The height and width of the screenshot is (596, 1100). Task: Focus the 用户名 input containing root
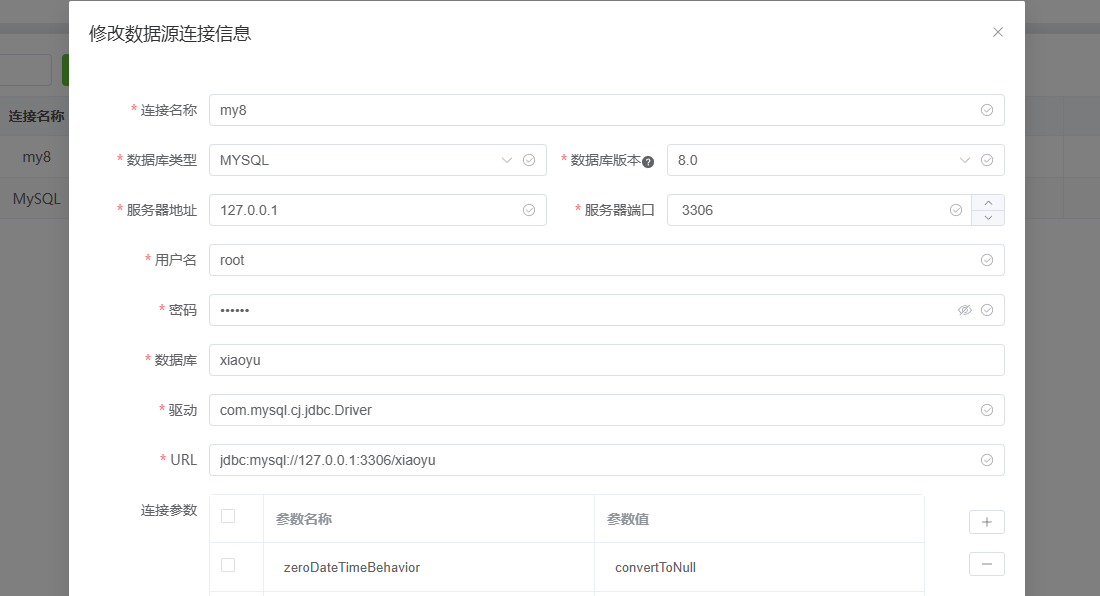click(x=607, y=260)
